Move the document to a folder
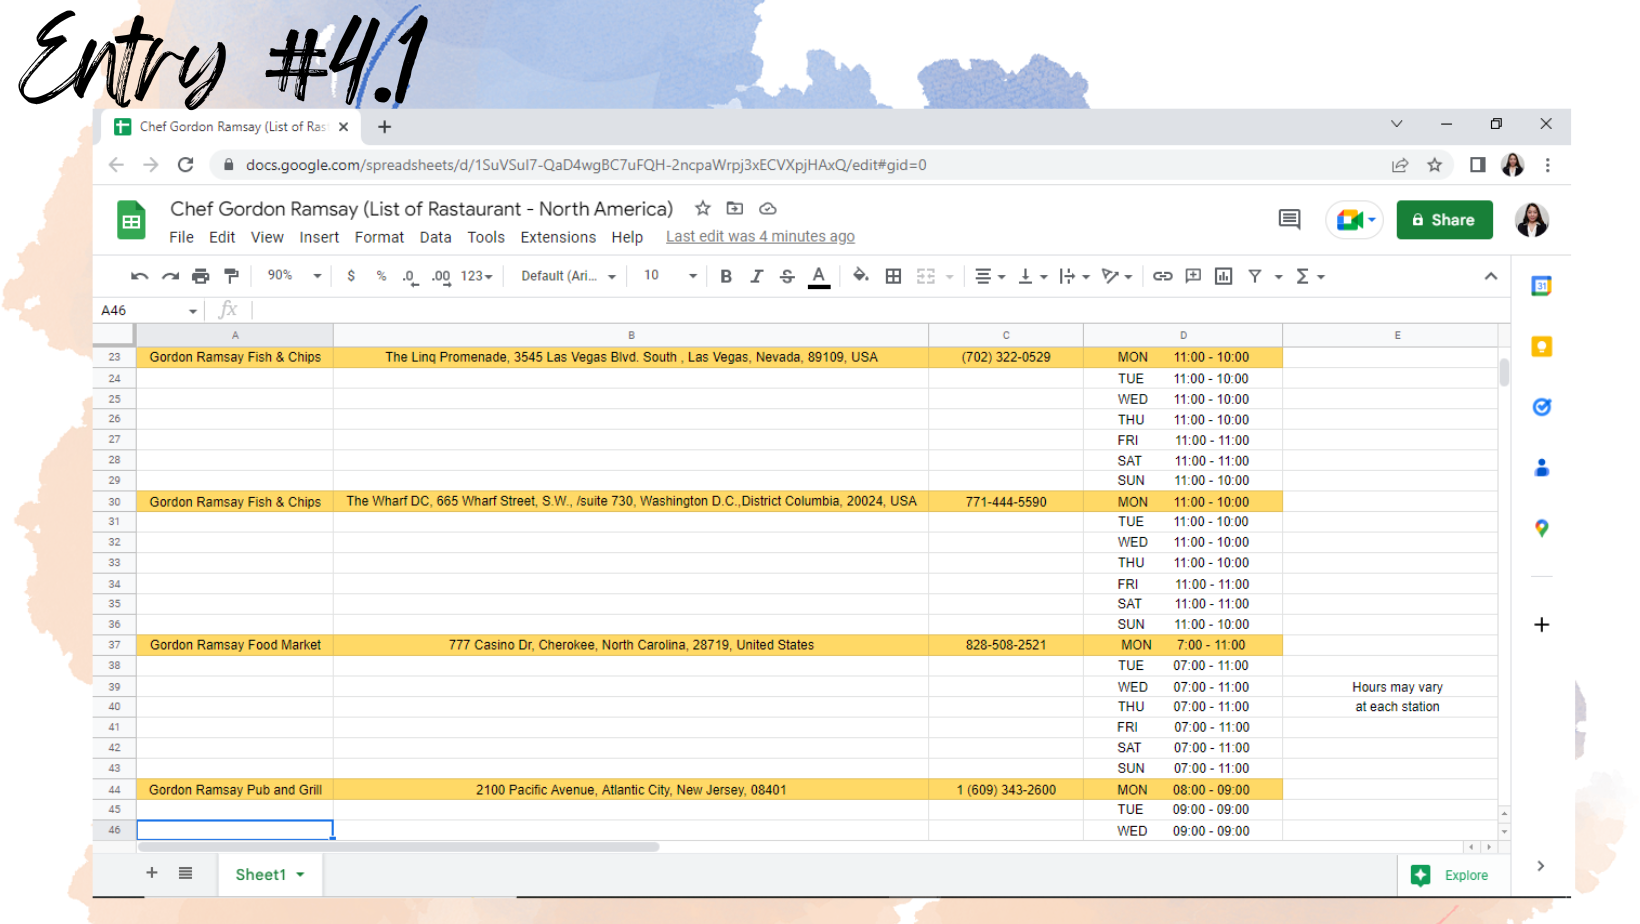1640x924 pixels. tap(735, 208)
